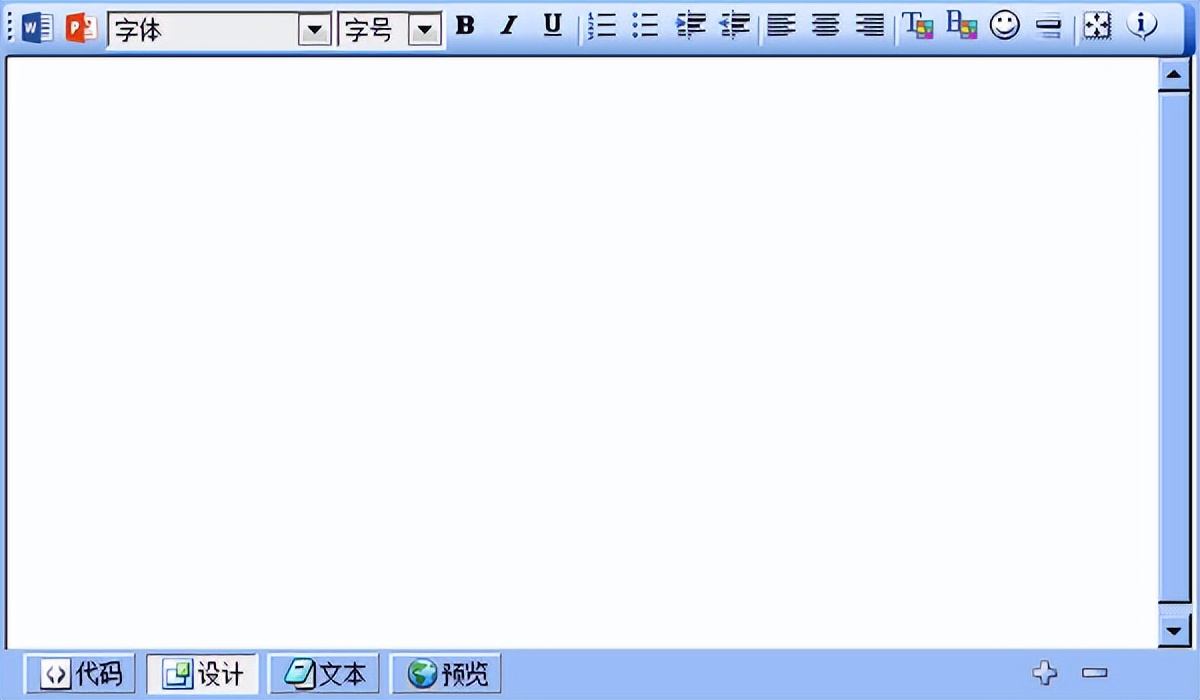The image size is (1200, 700).
Task: Enlarge the editor with plus icon
Action: point(1044,674)
